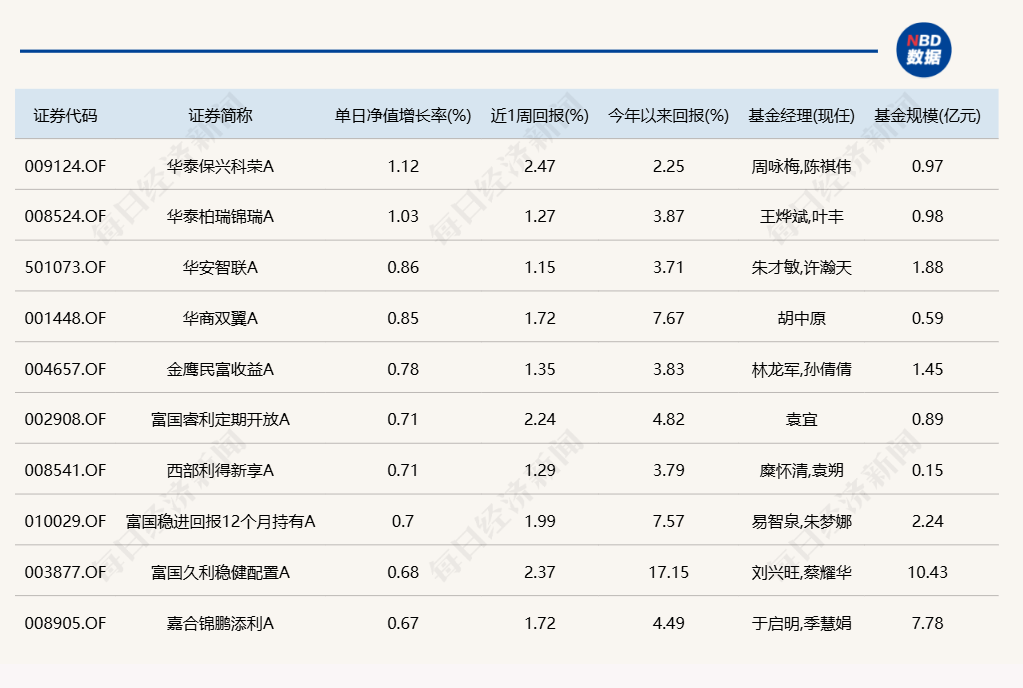Select fund code 008541.OF

(65, 470)
